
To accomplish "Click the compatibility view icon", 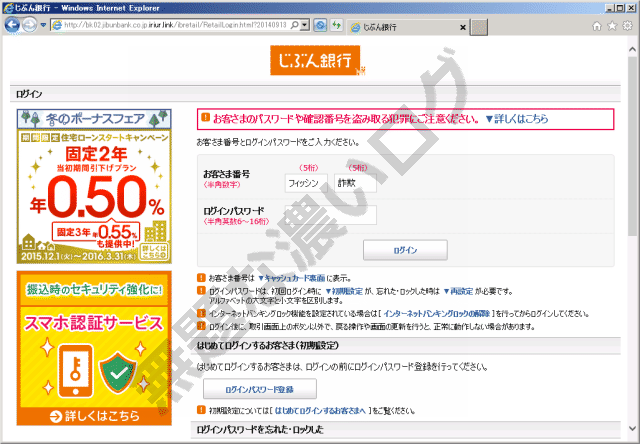I will 320,25.
